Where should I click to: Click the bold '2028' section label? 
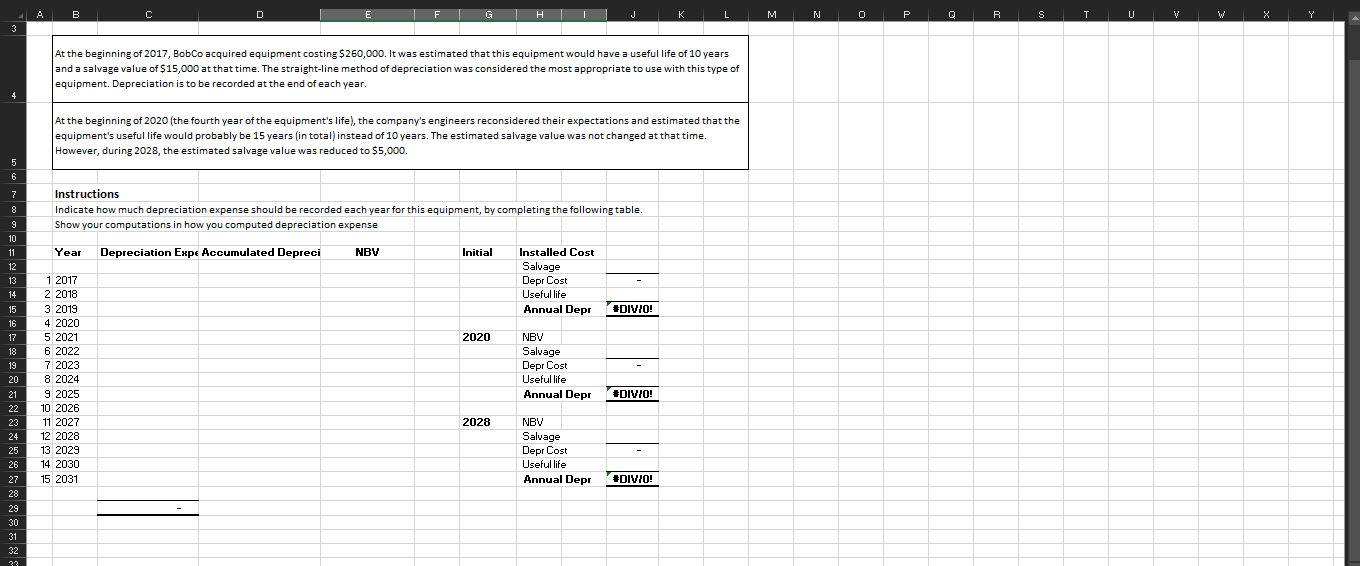[476, 422]
